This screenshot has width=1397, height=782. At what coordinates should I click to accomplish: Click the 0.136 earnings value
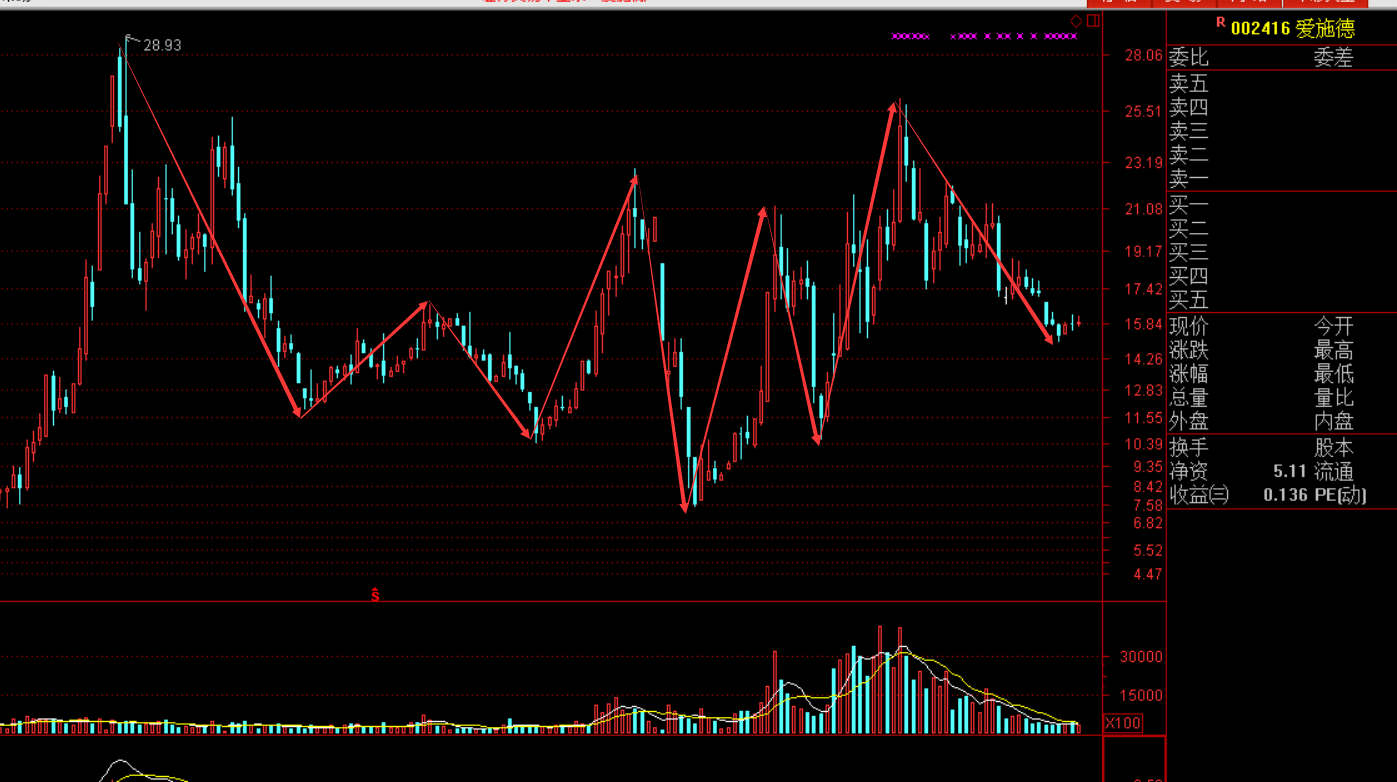click(x=1285, y=495)
